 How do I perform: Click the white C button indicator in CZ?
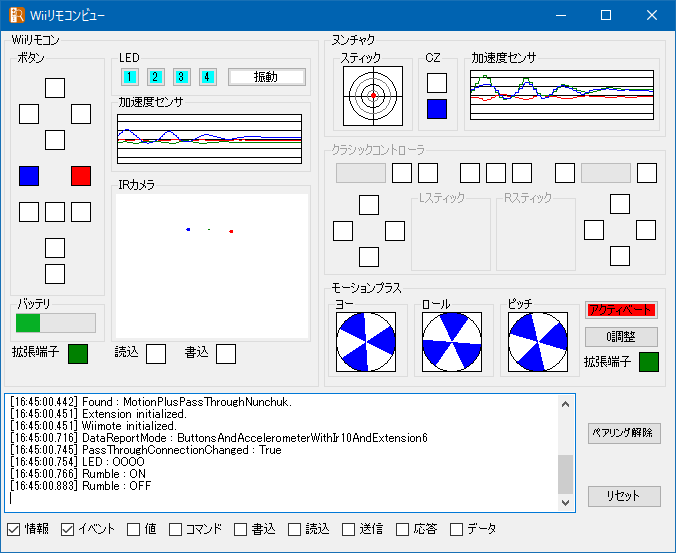pos(437,83)
